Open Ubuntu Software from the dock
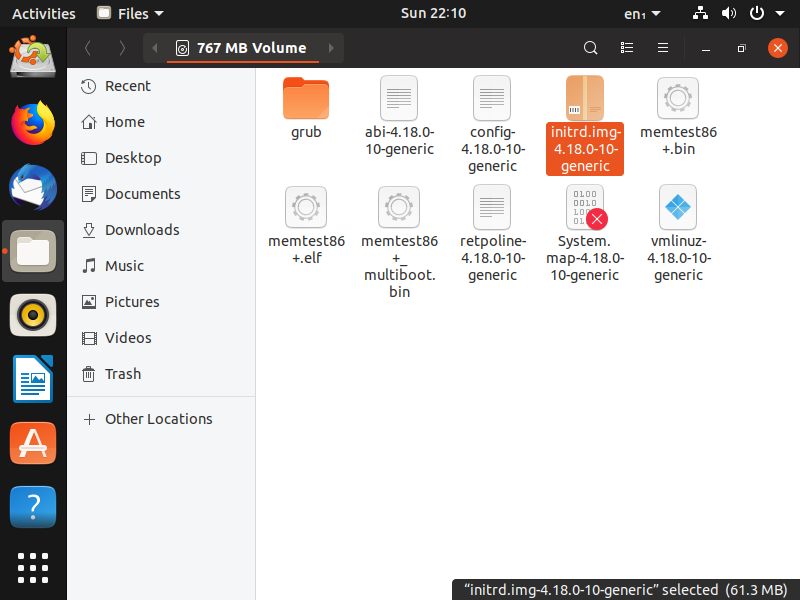Screen dimensions: 800x600 [x=33, y=442]
